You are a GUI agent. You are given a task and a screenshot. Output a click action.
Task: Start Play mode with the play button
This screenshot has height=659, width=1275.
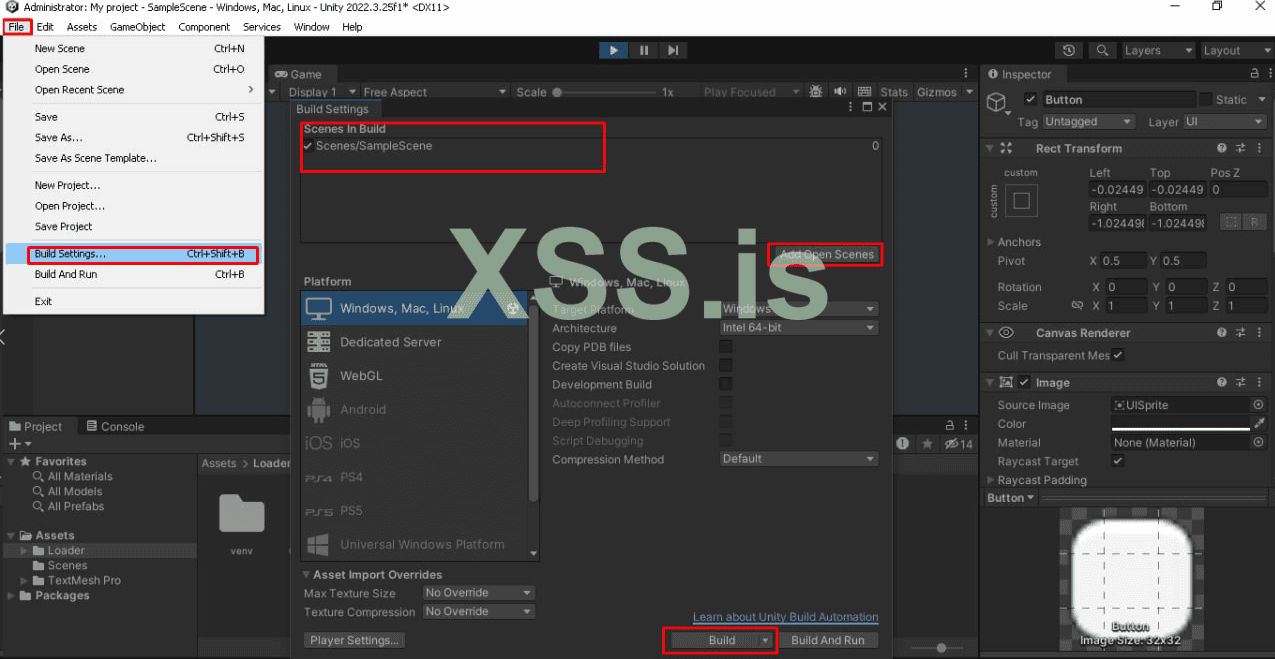click(613, 50)
